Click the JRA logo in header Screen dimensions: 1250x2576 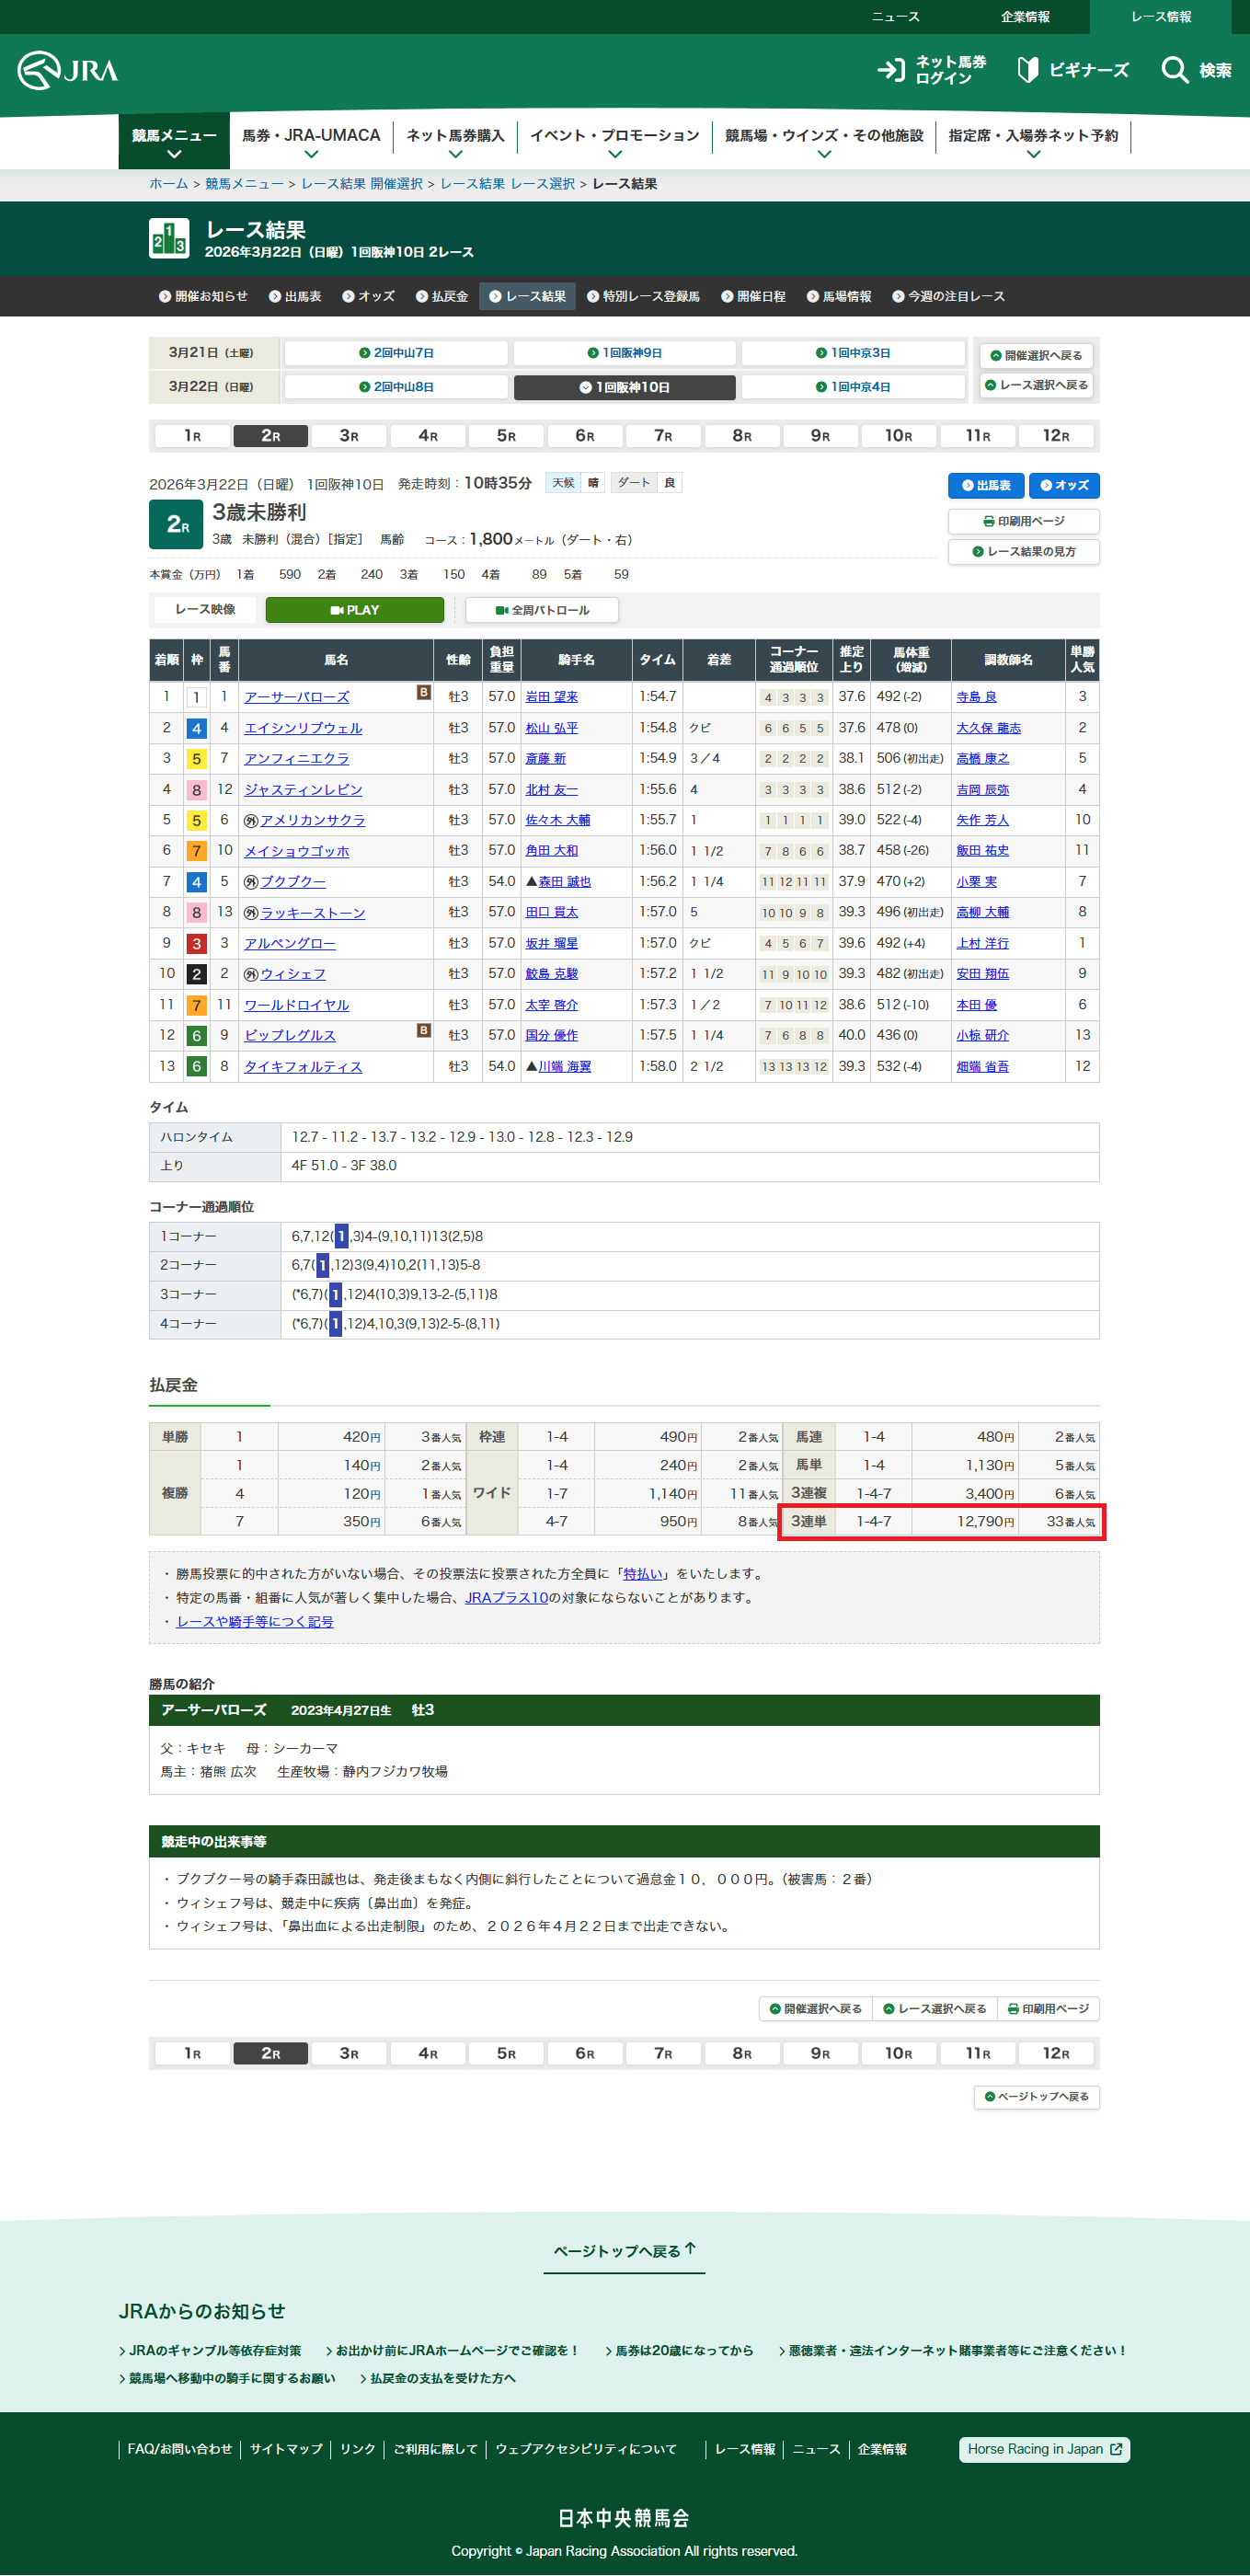[x=68, y=70]
